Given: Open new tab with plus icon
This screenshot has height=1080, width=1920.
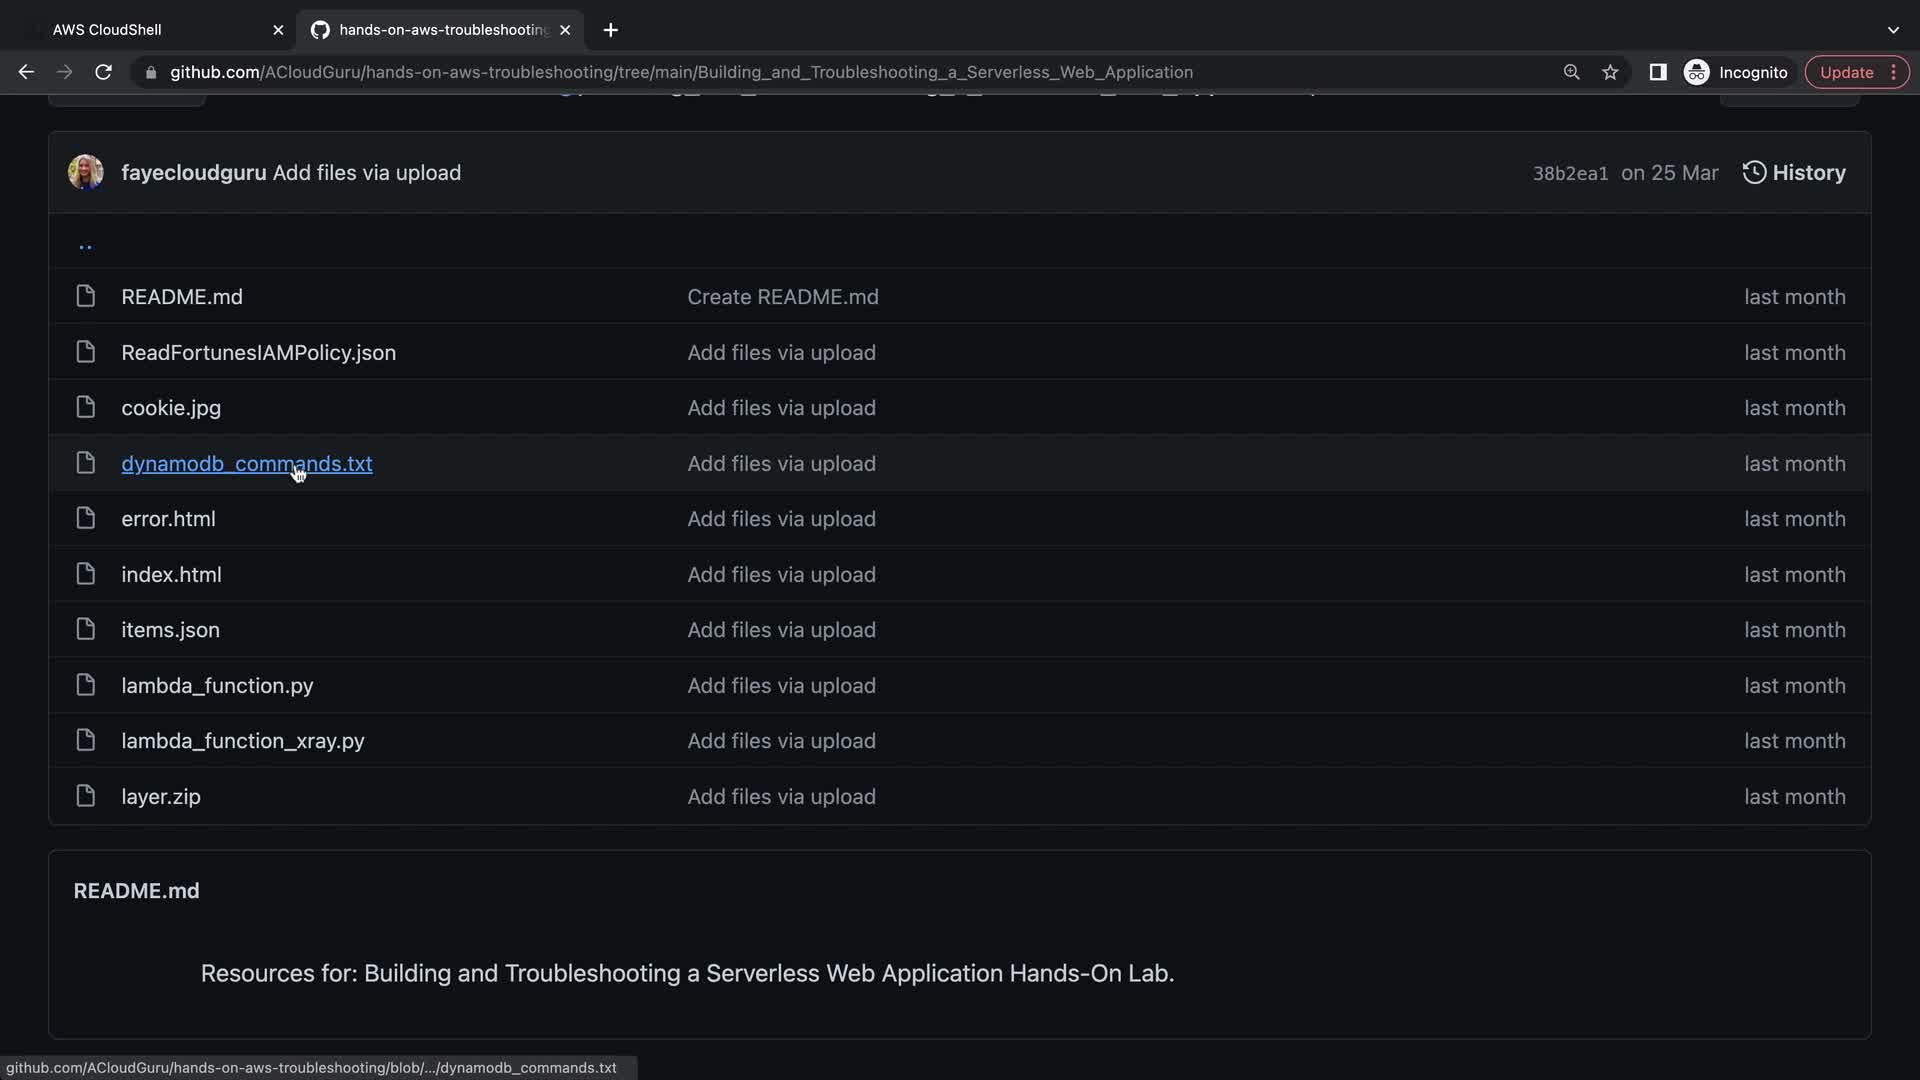Looking at the screenshot, I should click(x=610, y=30).
